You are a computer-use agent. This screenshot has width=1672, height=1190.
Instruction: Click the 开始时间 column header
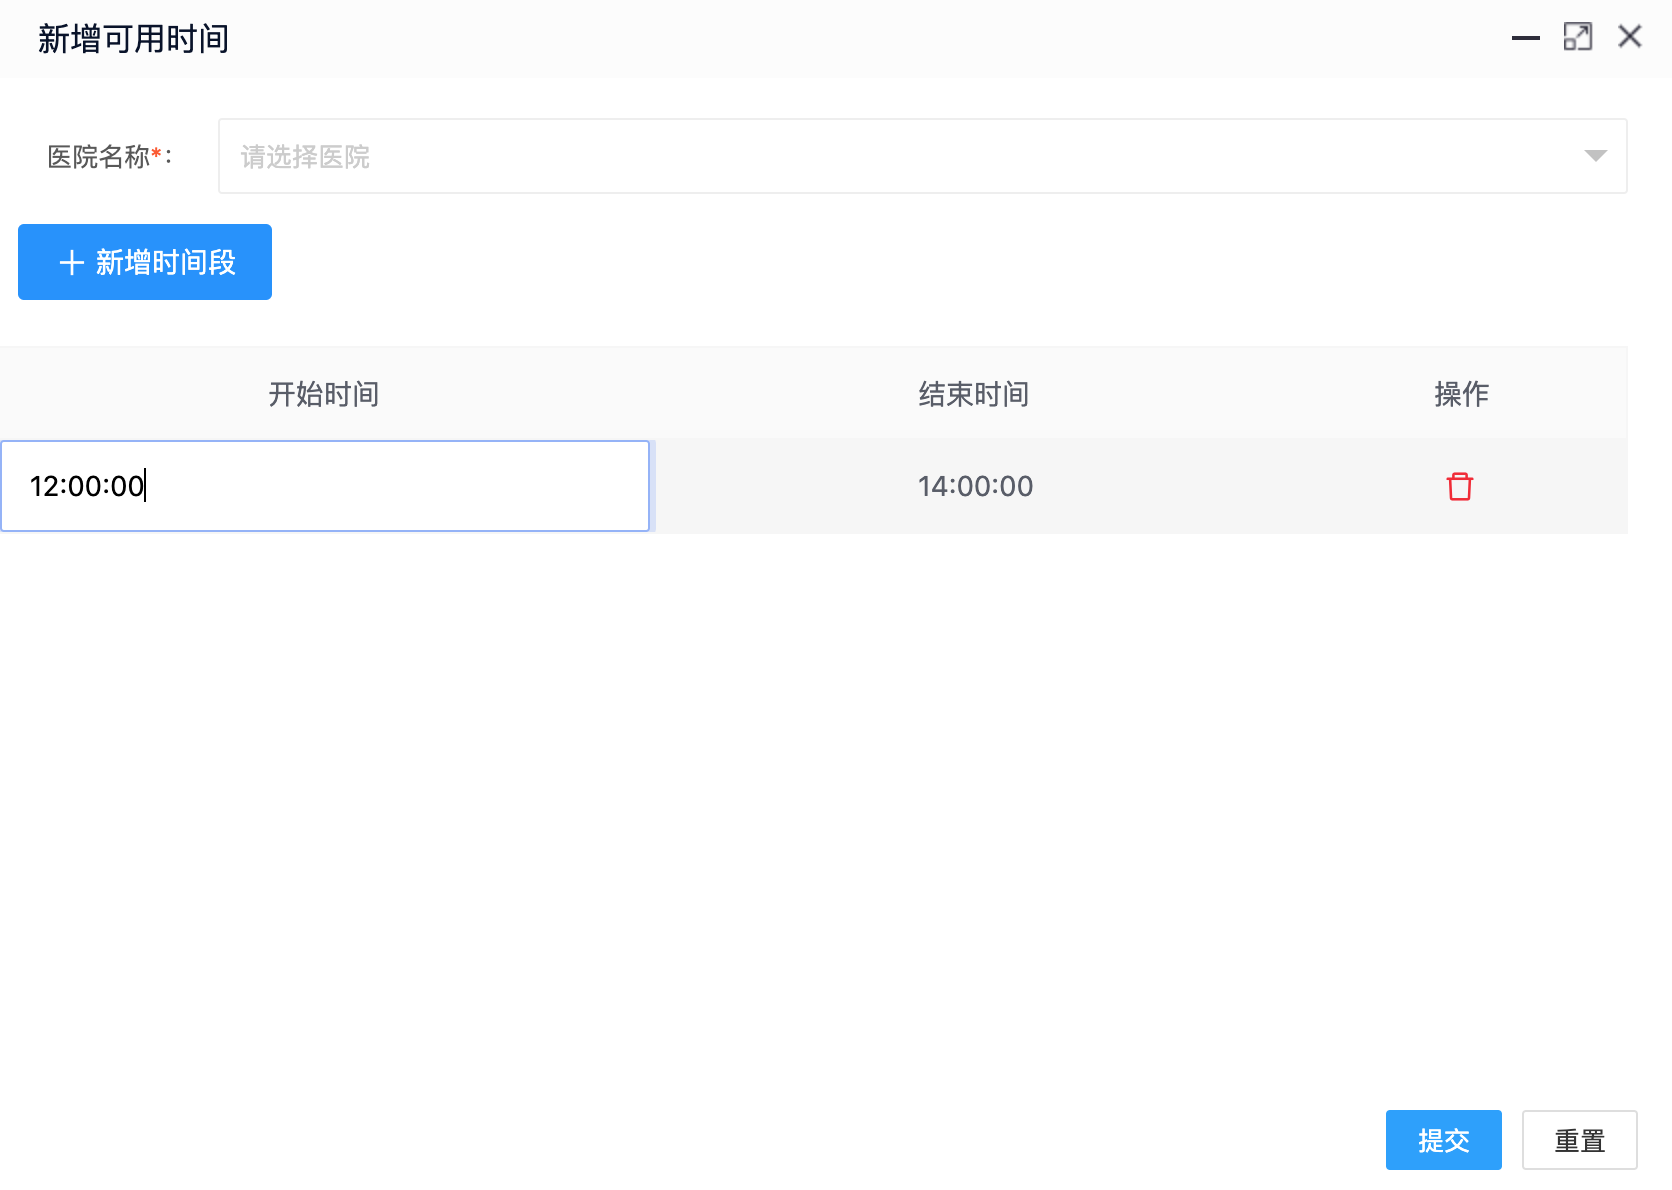click(x=324, y=394)
